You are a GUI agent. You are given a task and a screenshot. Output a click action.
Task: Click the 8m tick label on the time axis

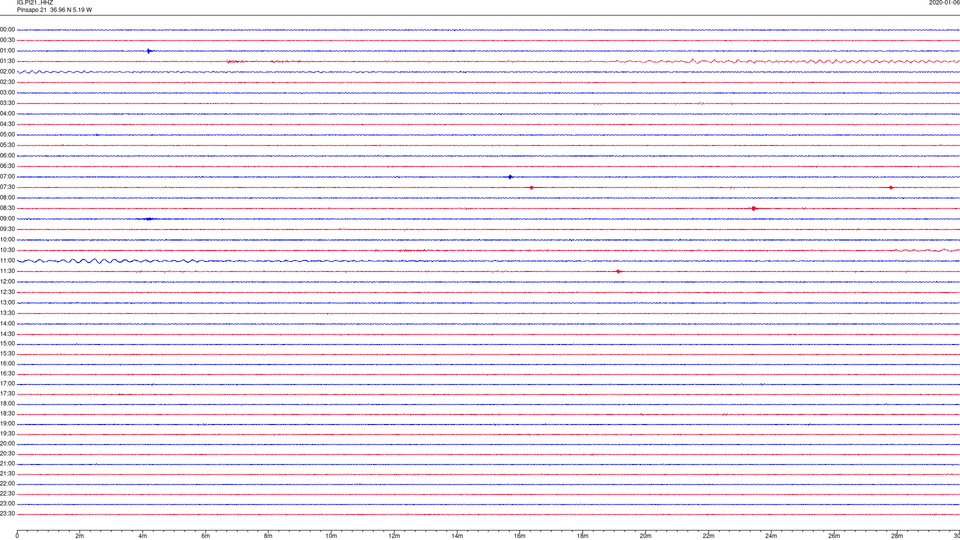point(268,536)
